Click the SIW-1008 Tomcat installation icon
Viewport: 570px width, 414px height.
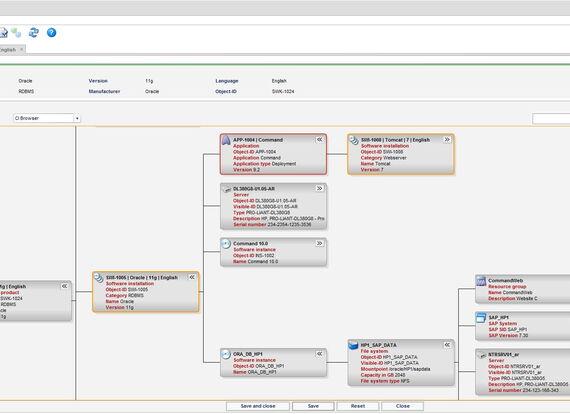(354, 140)
